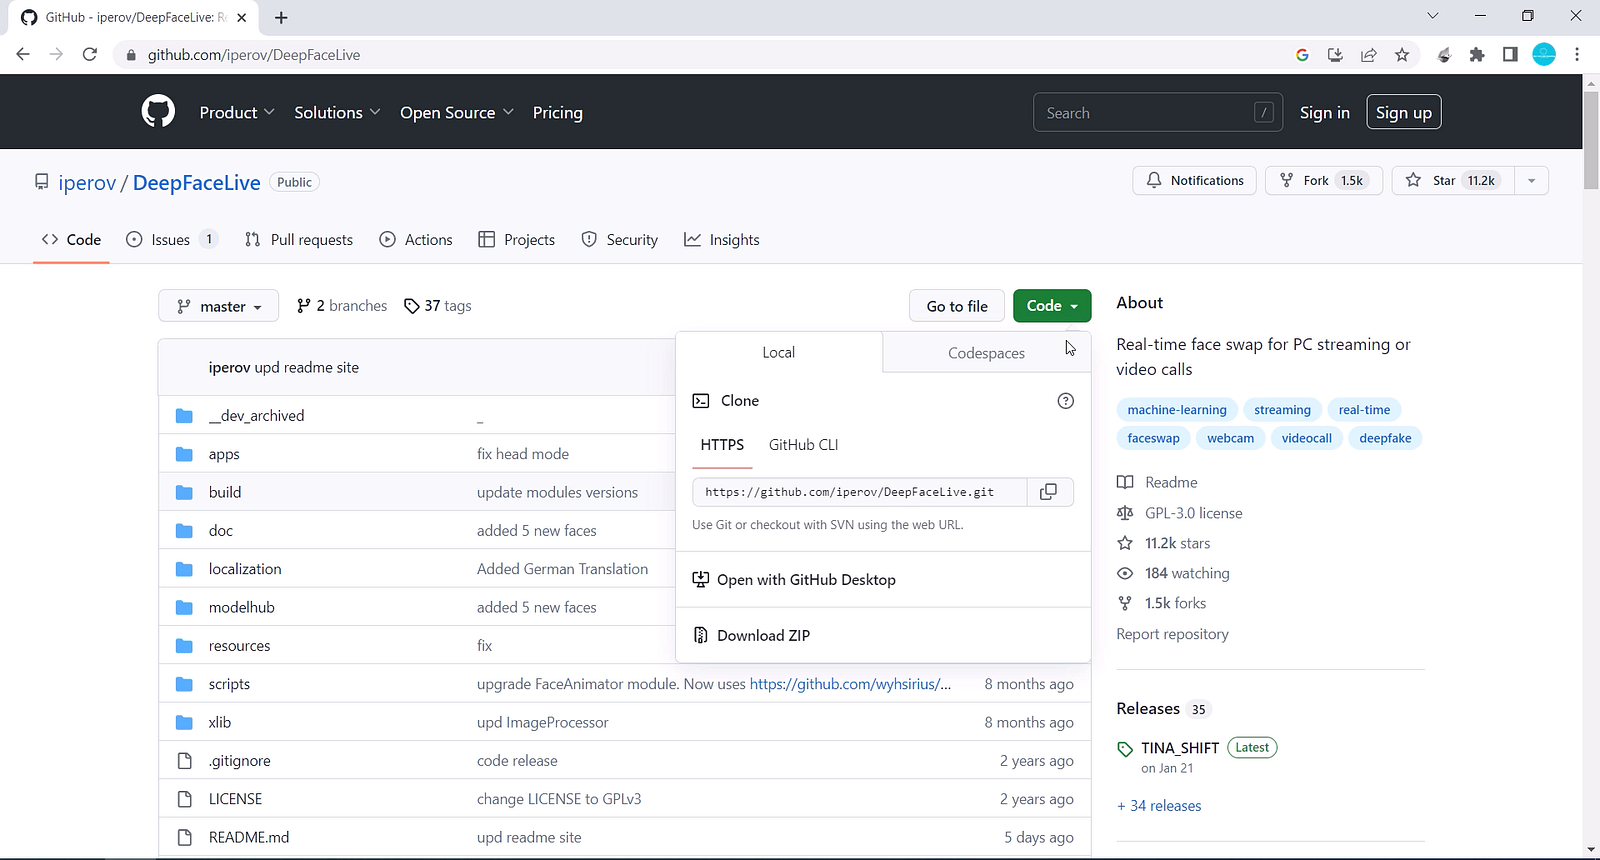Click the GitHub logo icon
1600x860 pixels.
(158, 112)
